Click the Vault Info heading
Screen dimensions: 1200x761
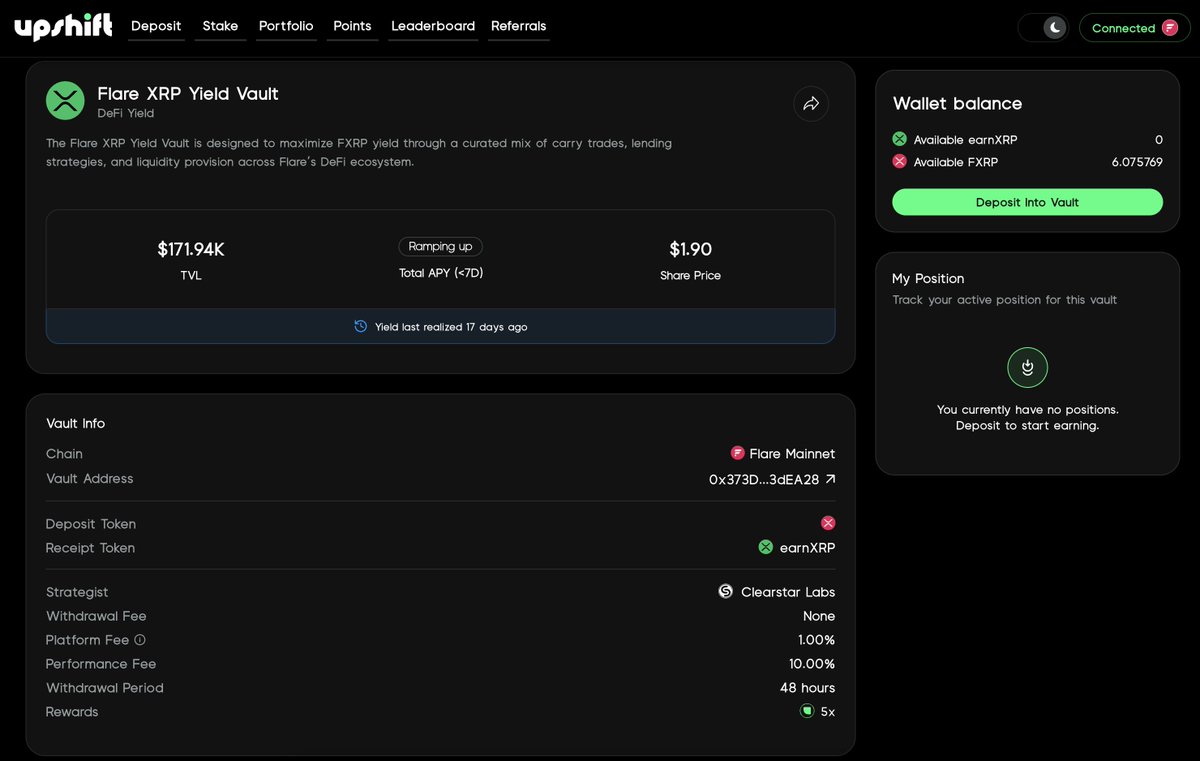point(76,423)
